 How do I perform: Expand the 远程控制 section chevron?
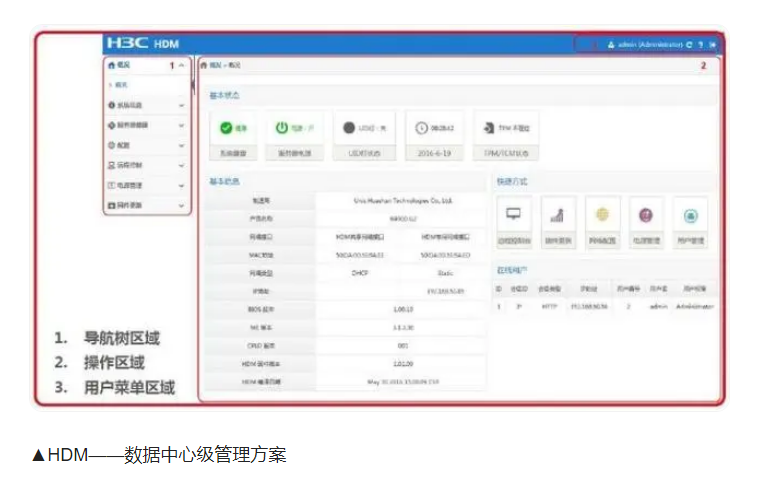point(182,165)
